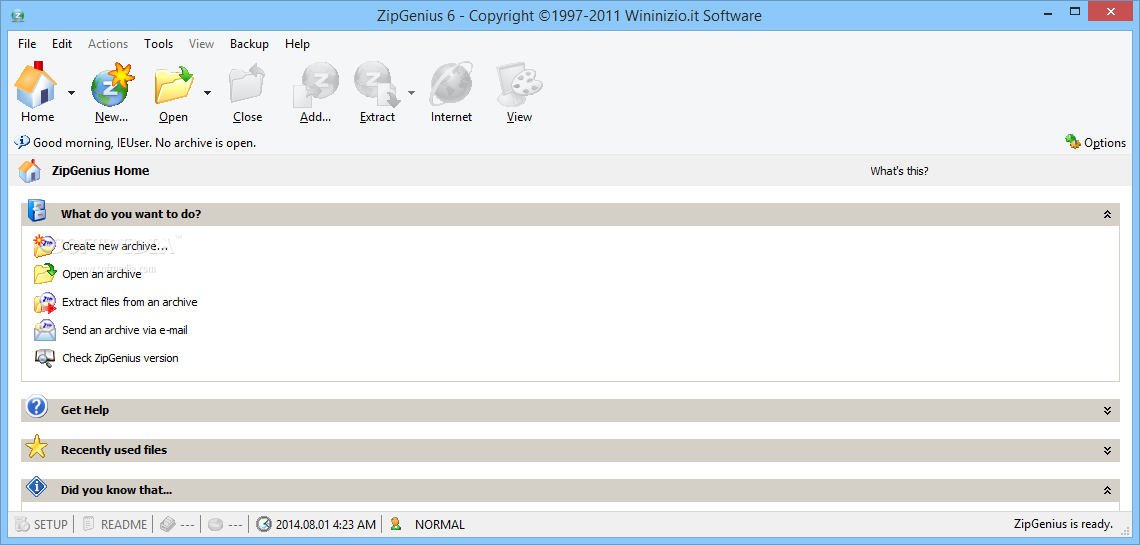Open the Actions menu

tap(108, 44)
